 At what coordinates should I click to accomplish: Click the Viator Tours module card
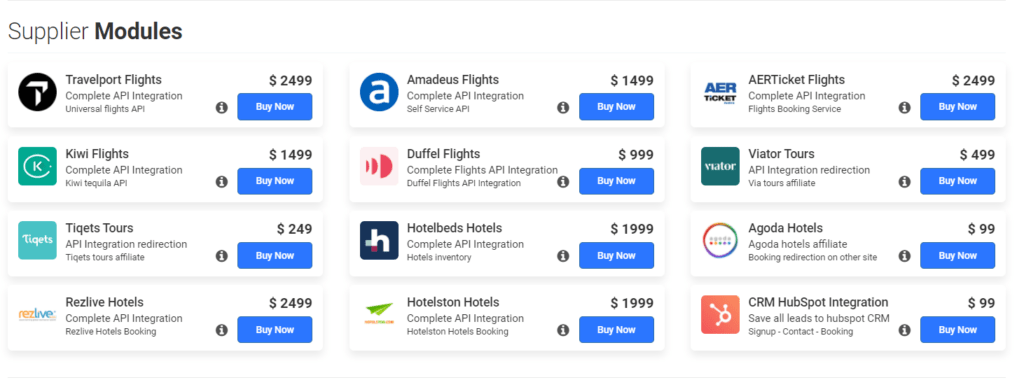[848, 170]
